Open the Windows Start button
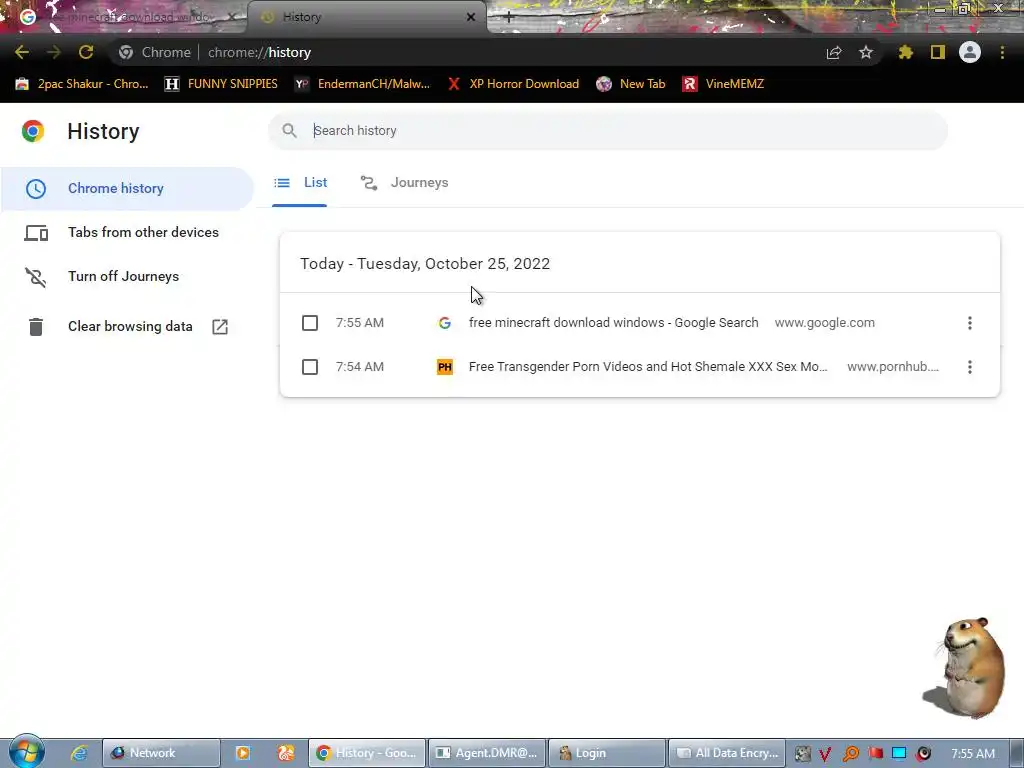 tap(26, 752)
